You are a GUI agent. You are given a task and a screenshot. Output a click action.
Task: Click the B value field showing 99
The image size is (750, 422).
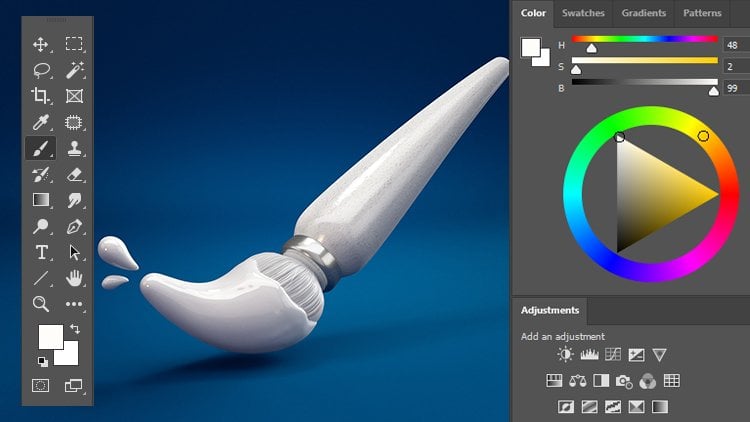pyautogui.click(x=736, y=88)
